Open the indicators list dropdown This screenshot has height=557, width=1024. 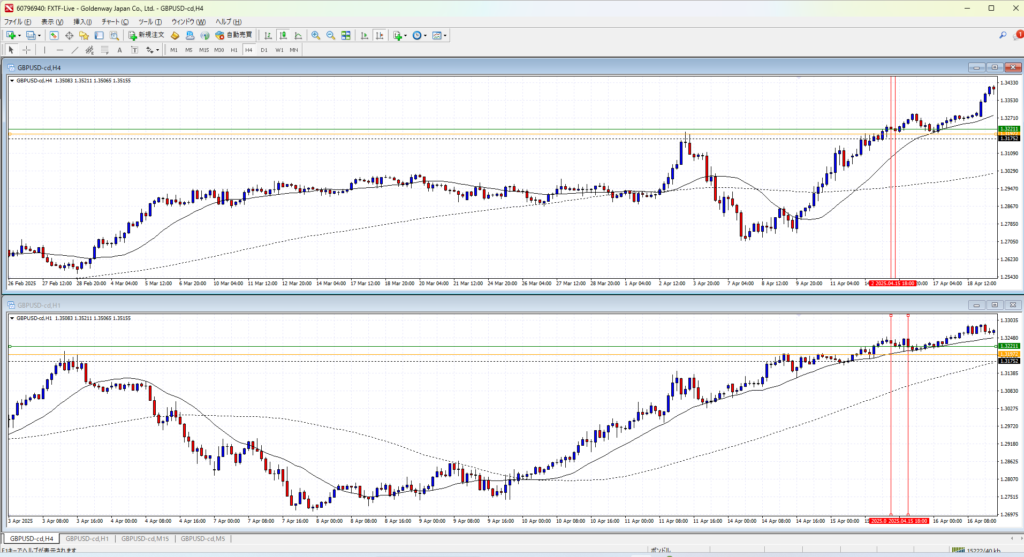pyautogui.click(x=406, y=35)
